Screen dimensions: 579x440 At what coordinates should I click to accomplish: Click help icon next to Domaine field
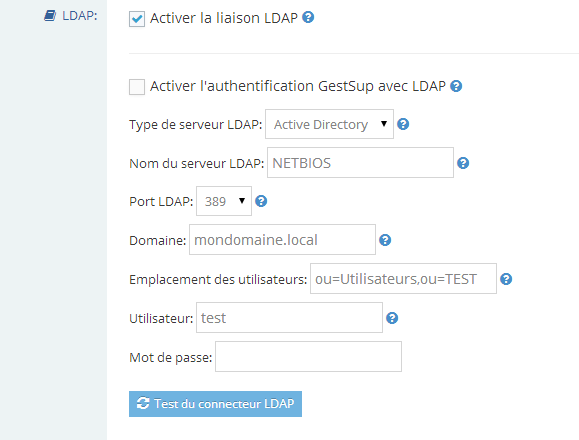(x=385, y=240)
